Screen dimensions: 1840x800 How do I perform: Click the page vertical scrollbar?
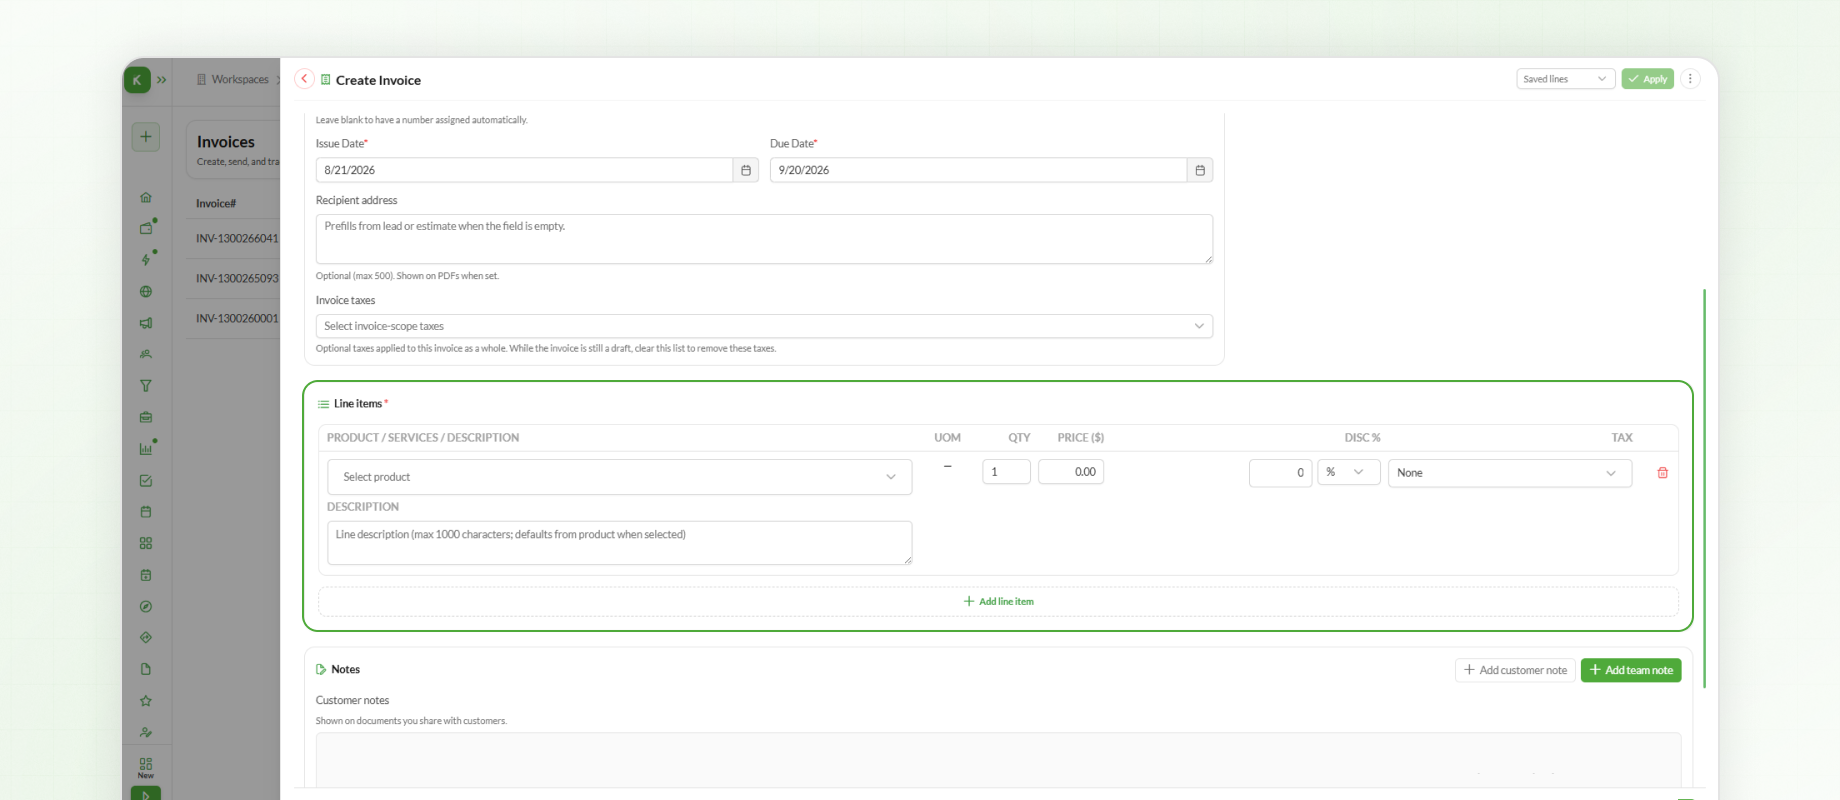click(x=1703, y=488)
